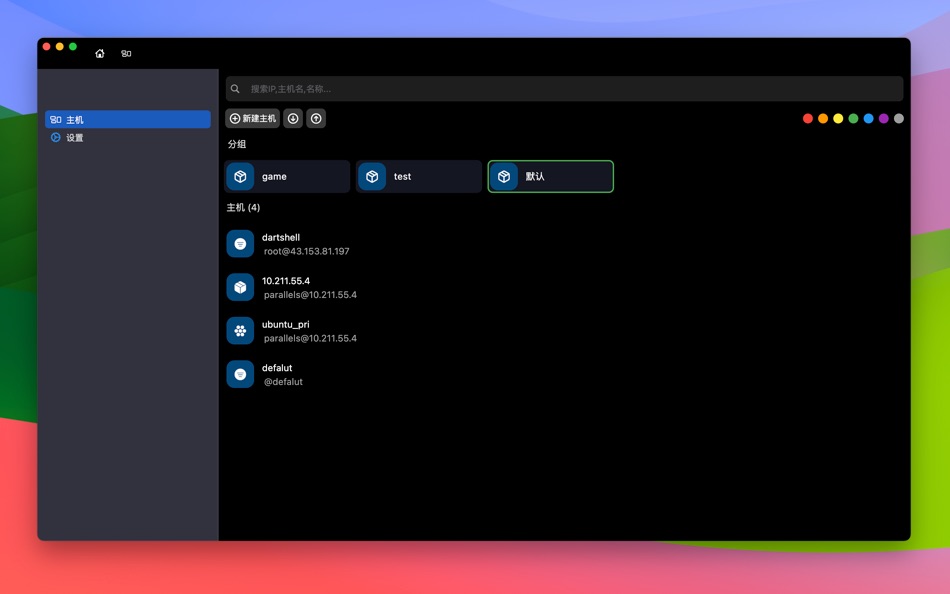Click the 10.211.55.4 host icon
This screenshot has width=950, height=594.
click(x=240, y=287)
